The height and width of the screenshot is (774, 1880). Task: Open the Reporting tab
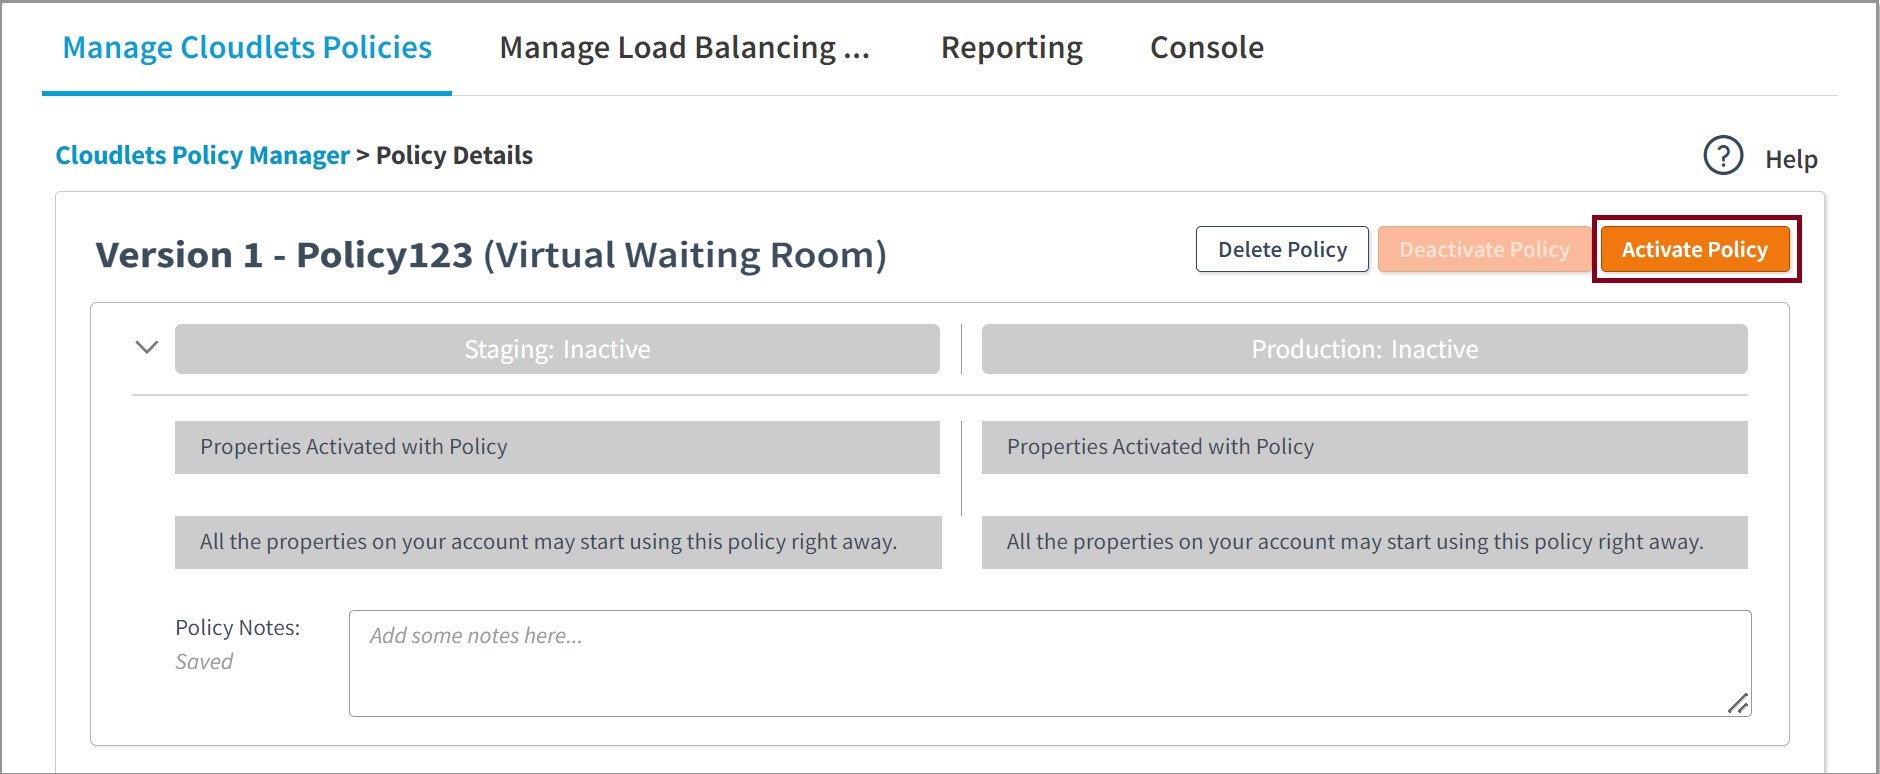1011,48
